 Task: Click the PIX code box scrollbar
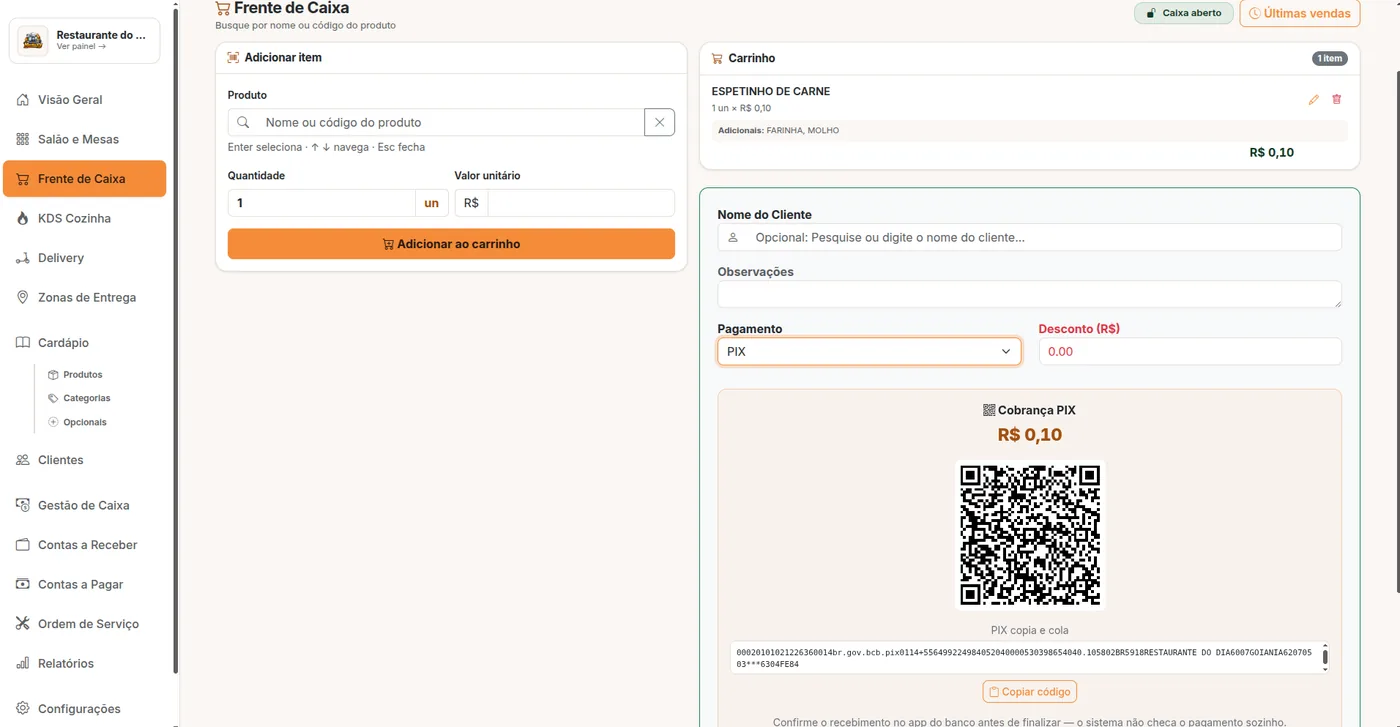coord(1325,658)
